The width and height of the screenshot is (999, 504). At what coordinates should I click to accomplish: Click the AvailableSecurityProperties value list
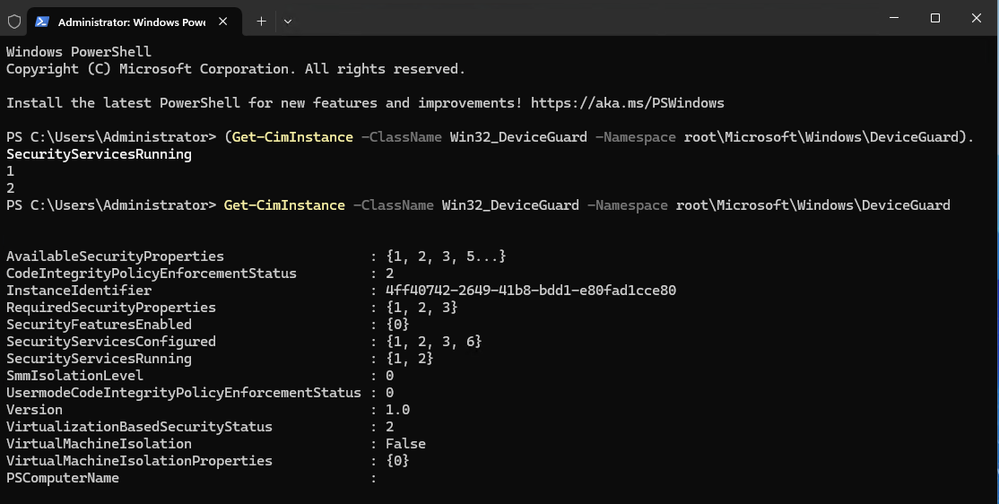point(446,257)
